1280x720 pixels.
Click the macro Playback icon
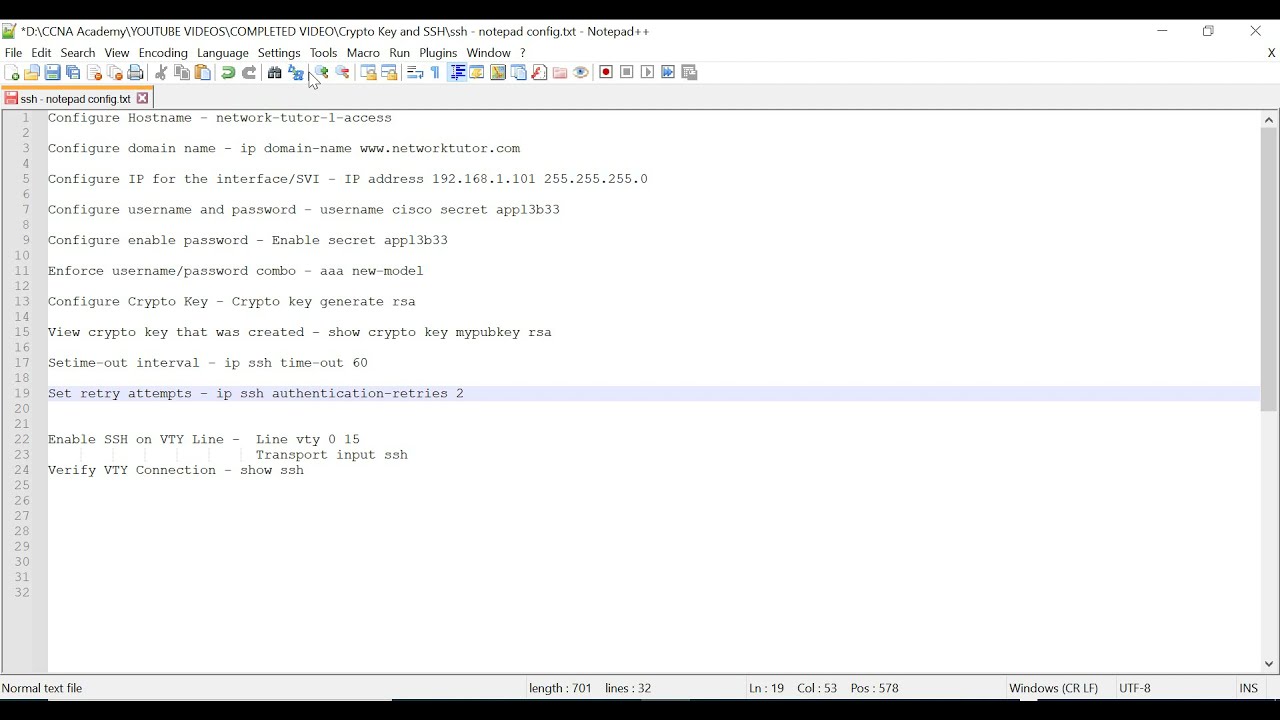tap(648, 73)
